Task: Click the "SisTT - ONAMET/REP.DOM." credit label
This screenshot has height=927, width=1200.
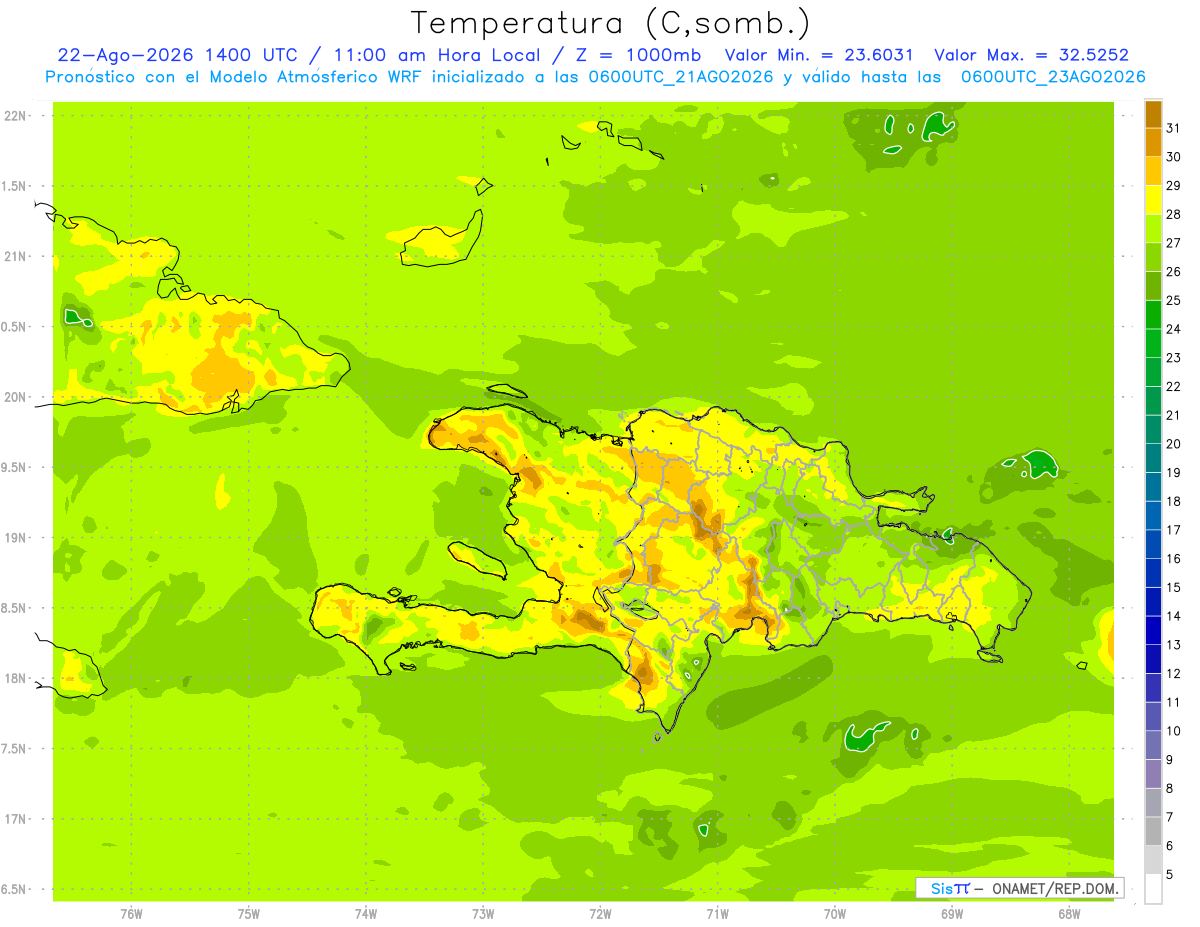Action: click(x=1019, y=888)
